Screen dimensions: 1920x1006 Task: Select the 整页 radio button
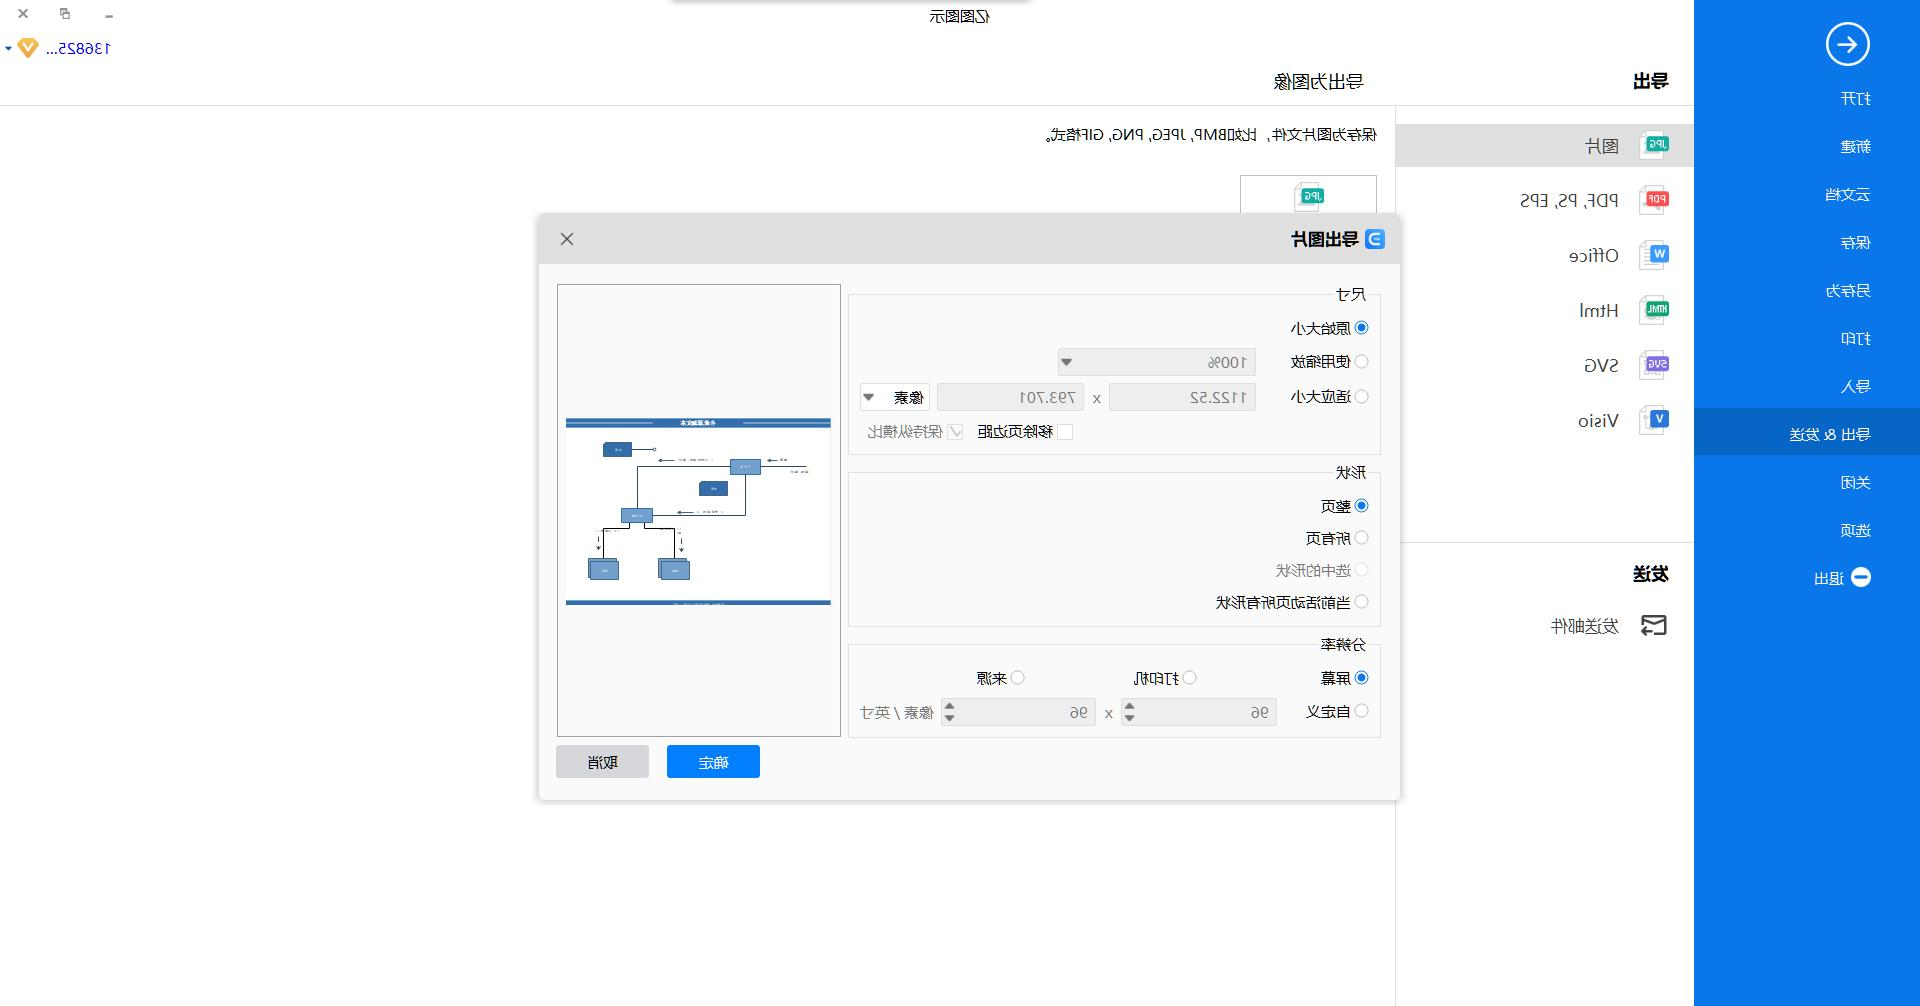pos(1361,506)
